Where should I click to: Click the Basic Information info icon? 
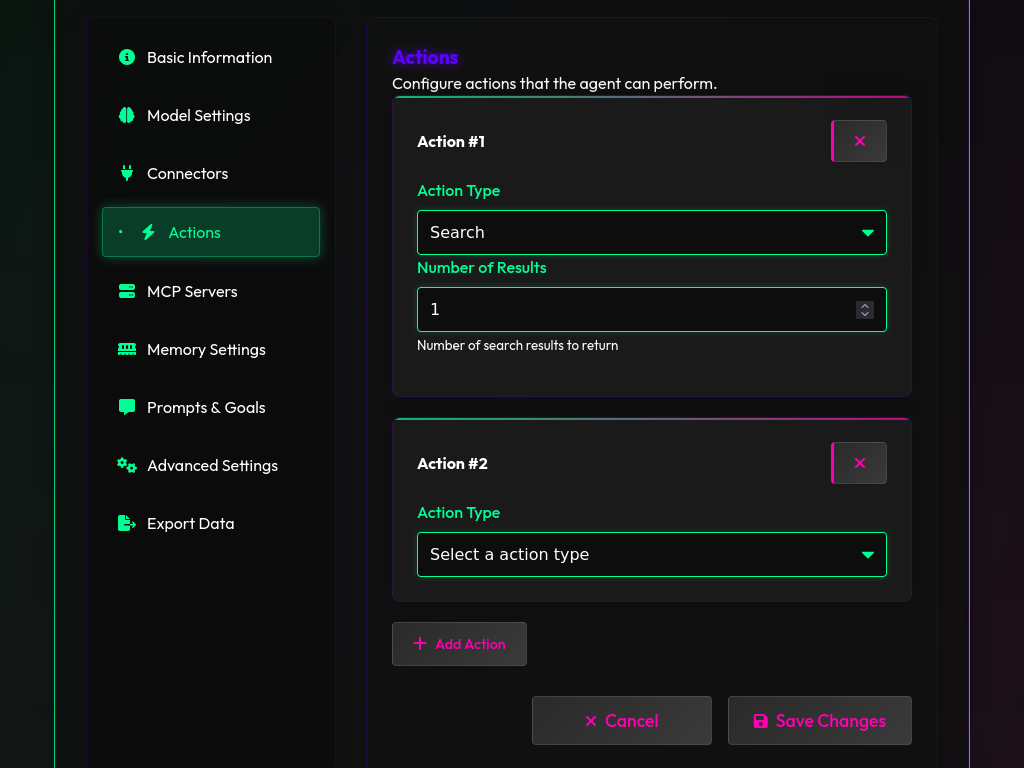[127, 57]
